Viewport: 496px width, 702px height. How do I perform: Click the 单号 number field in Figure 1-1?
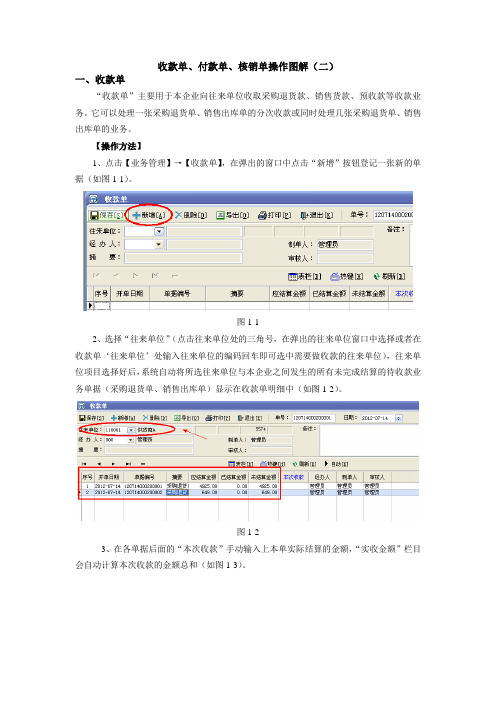point(393,215)
